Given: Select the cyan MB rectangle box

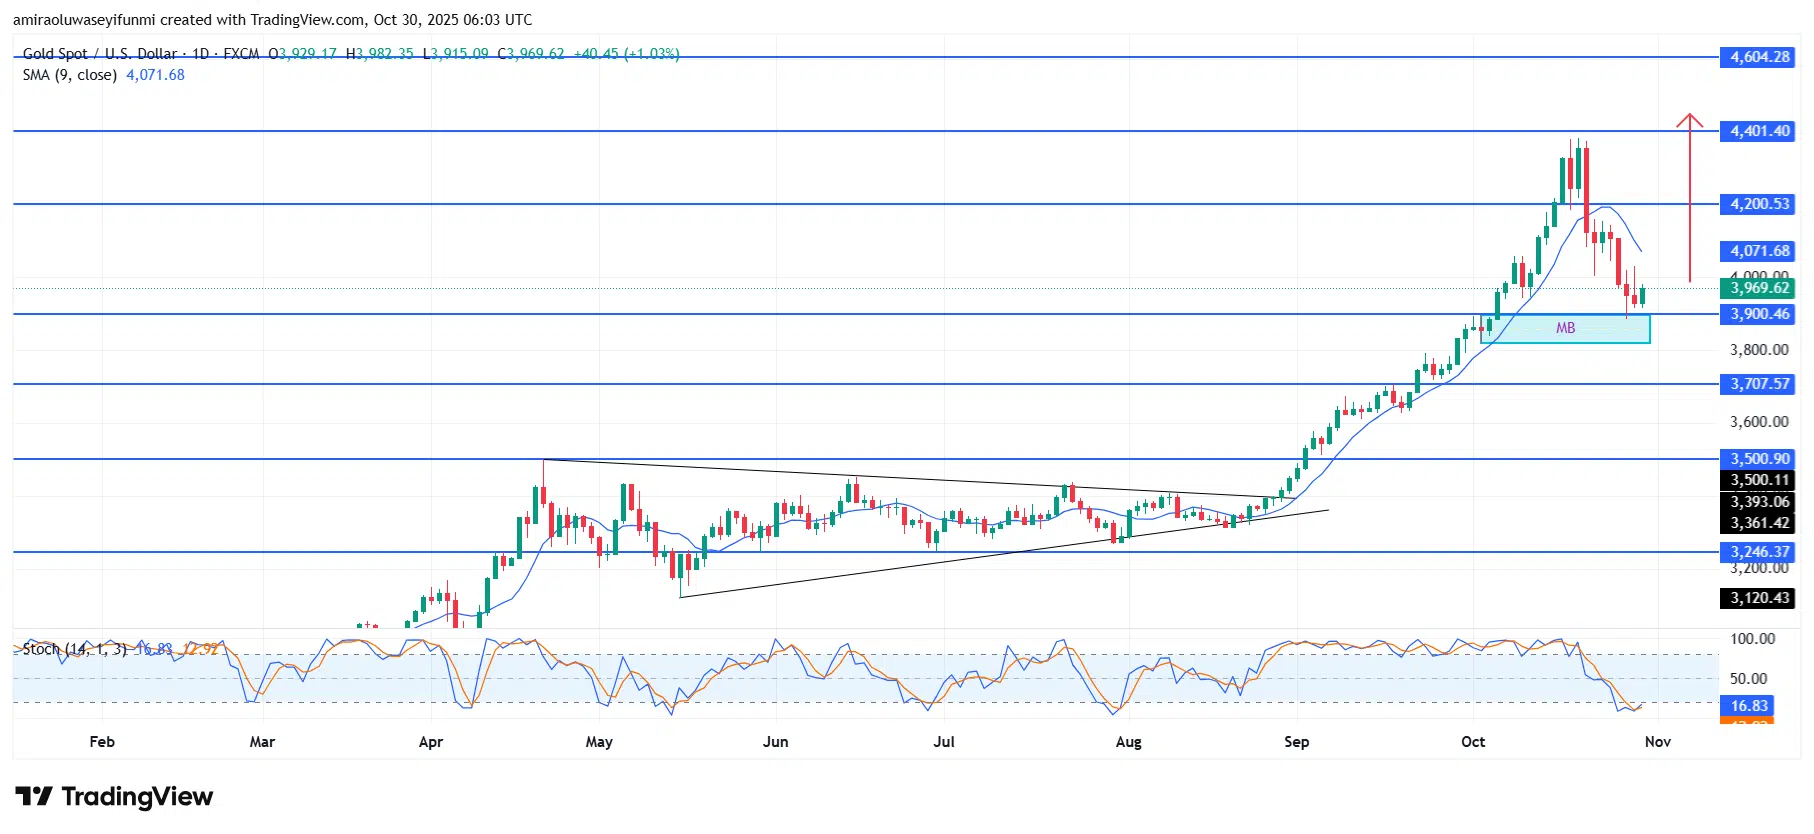Looking at the screenshot, I should (1565, 329).
